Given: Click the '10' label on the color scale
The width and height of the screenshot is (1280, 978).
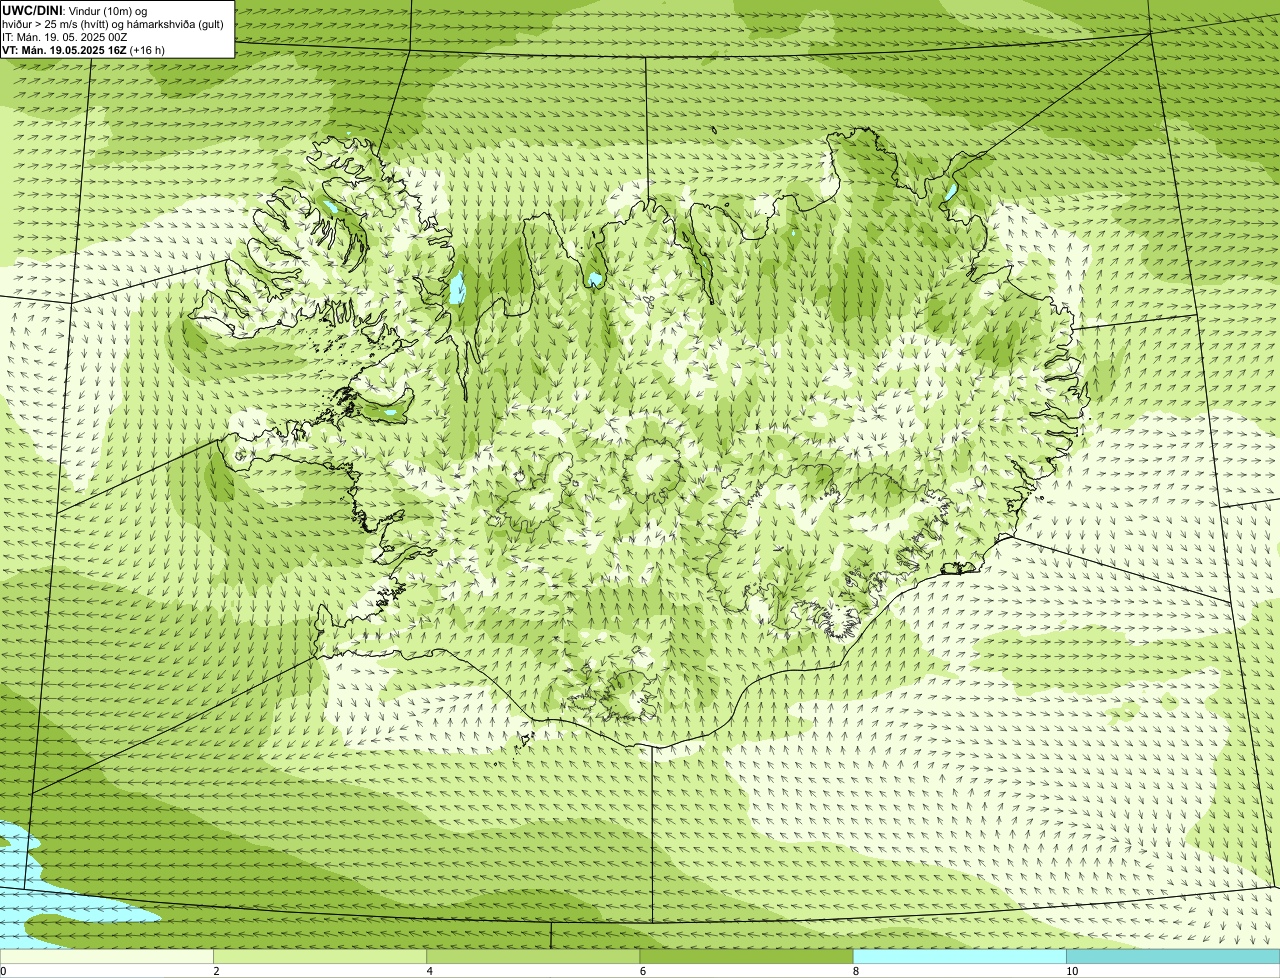Looking at the screenshot, I should click(1072, 971).
